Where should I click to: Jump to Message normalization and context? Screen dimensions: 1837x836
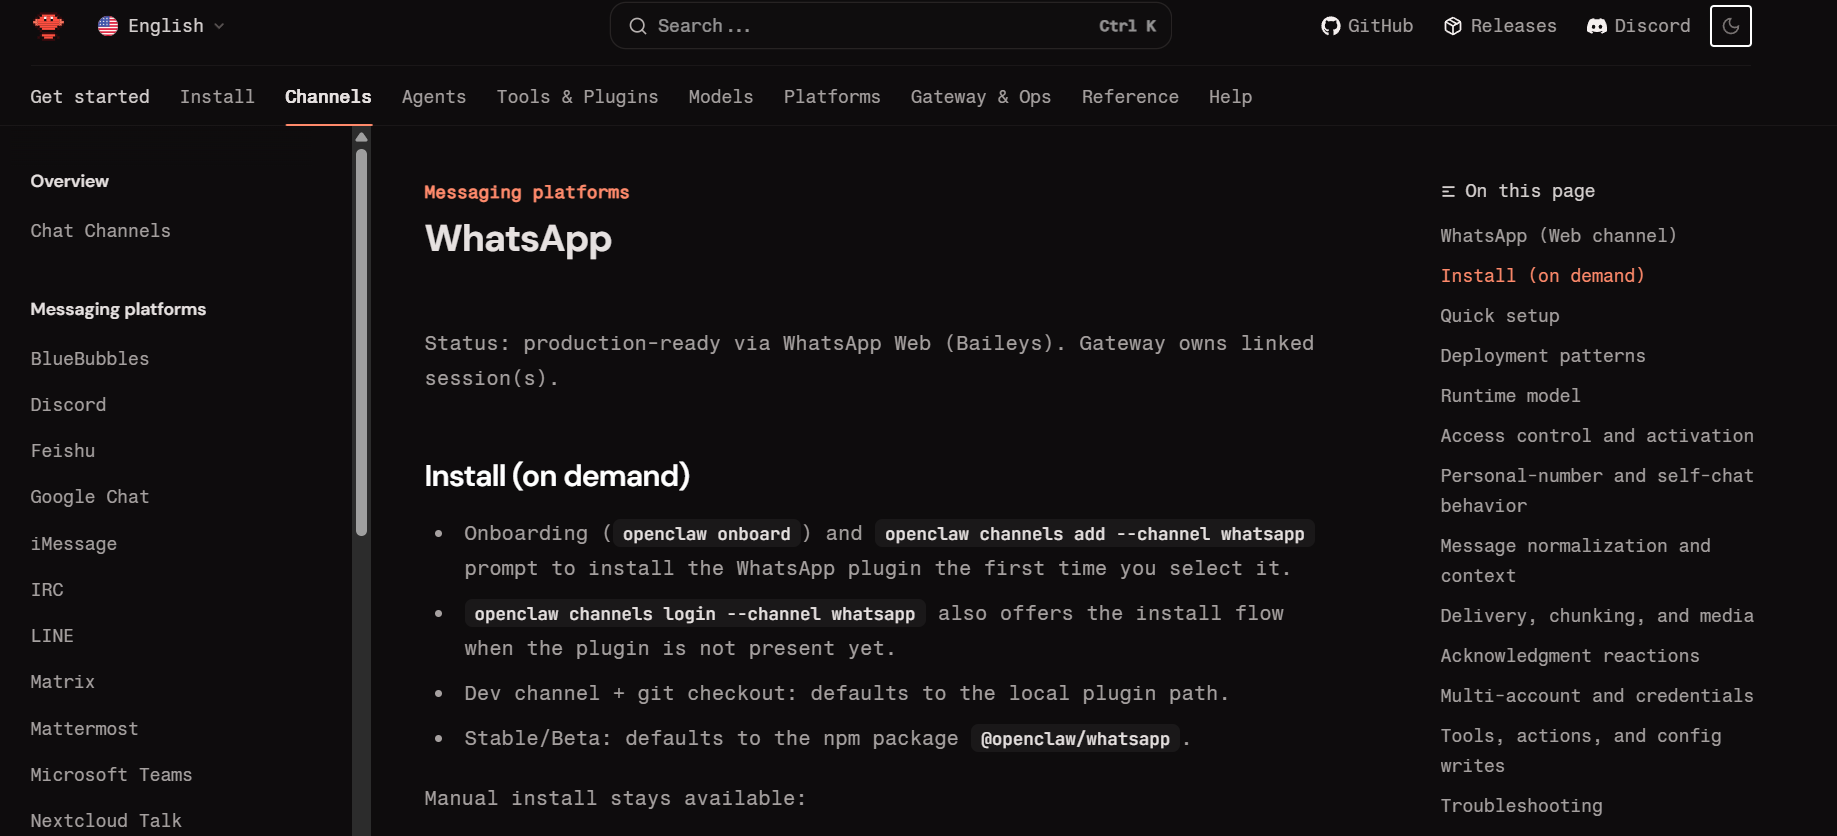click(1576, 561)
